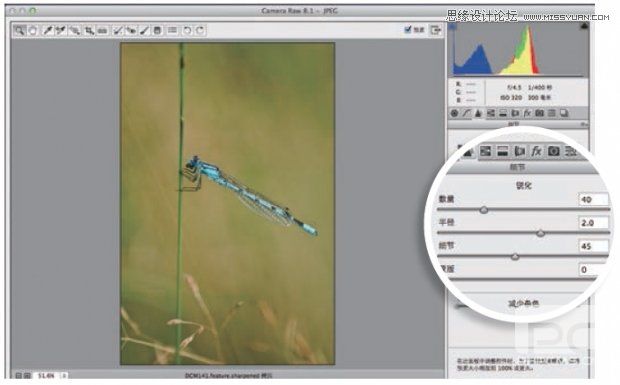This screenshot has width=620, height=385.
Task: Click the Camera Raw 8.1 title text
Action: (x=299, y=11)
